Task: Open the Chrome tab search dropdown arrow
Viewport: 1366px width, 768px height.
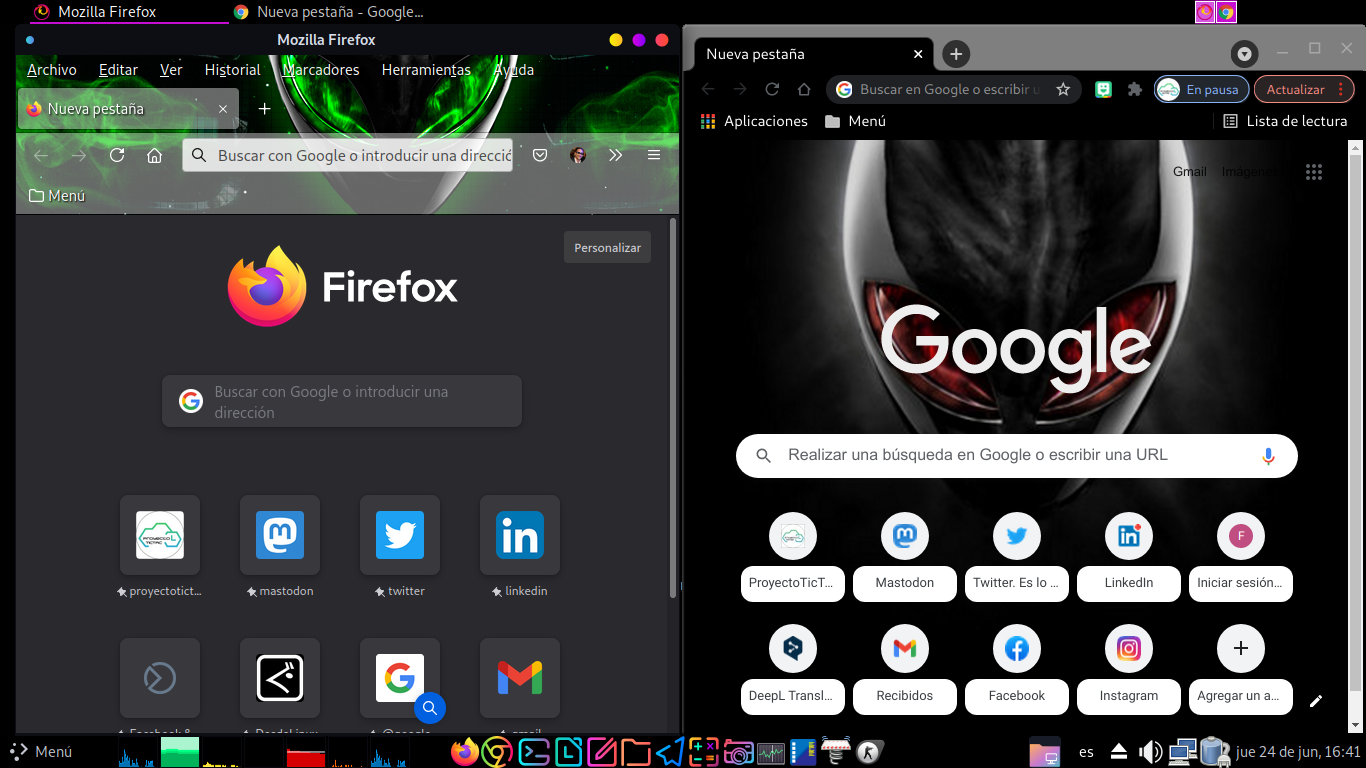Action: tap(1244, 53)
